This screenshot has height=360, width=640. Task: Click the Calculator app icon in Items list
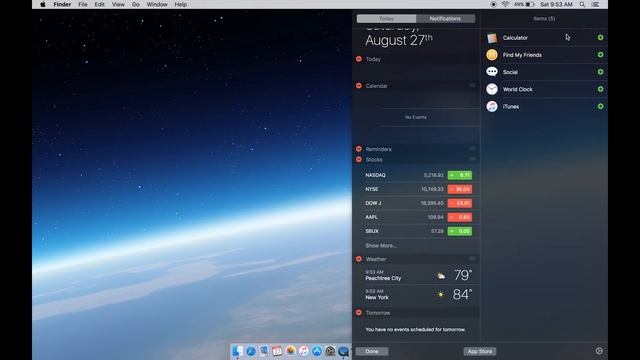tap(492, 38)
